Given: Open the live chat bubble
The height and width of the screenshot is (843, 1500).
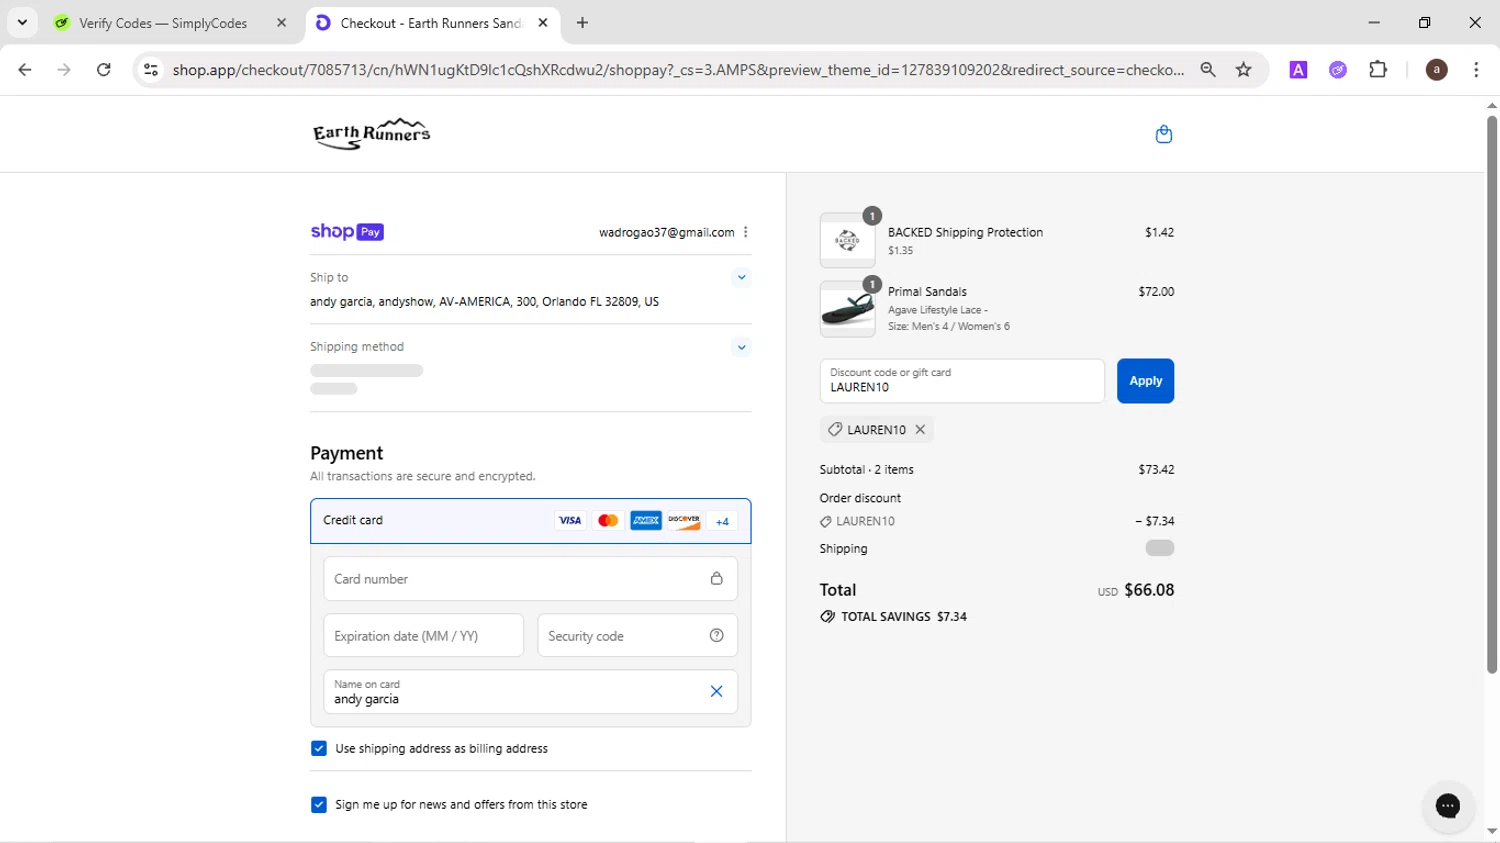Looking at the screenshot, I should [1447, 806].
